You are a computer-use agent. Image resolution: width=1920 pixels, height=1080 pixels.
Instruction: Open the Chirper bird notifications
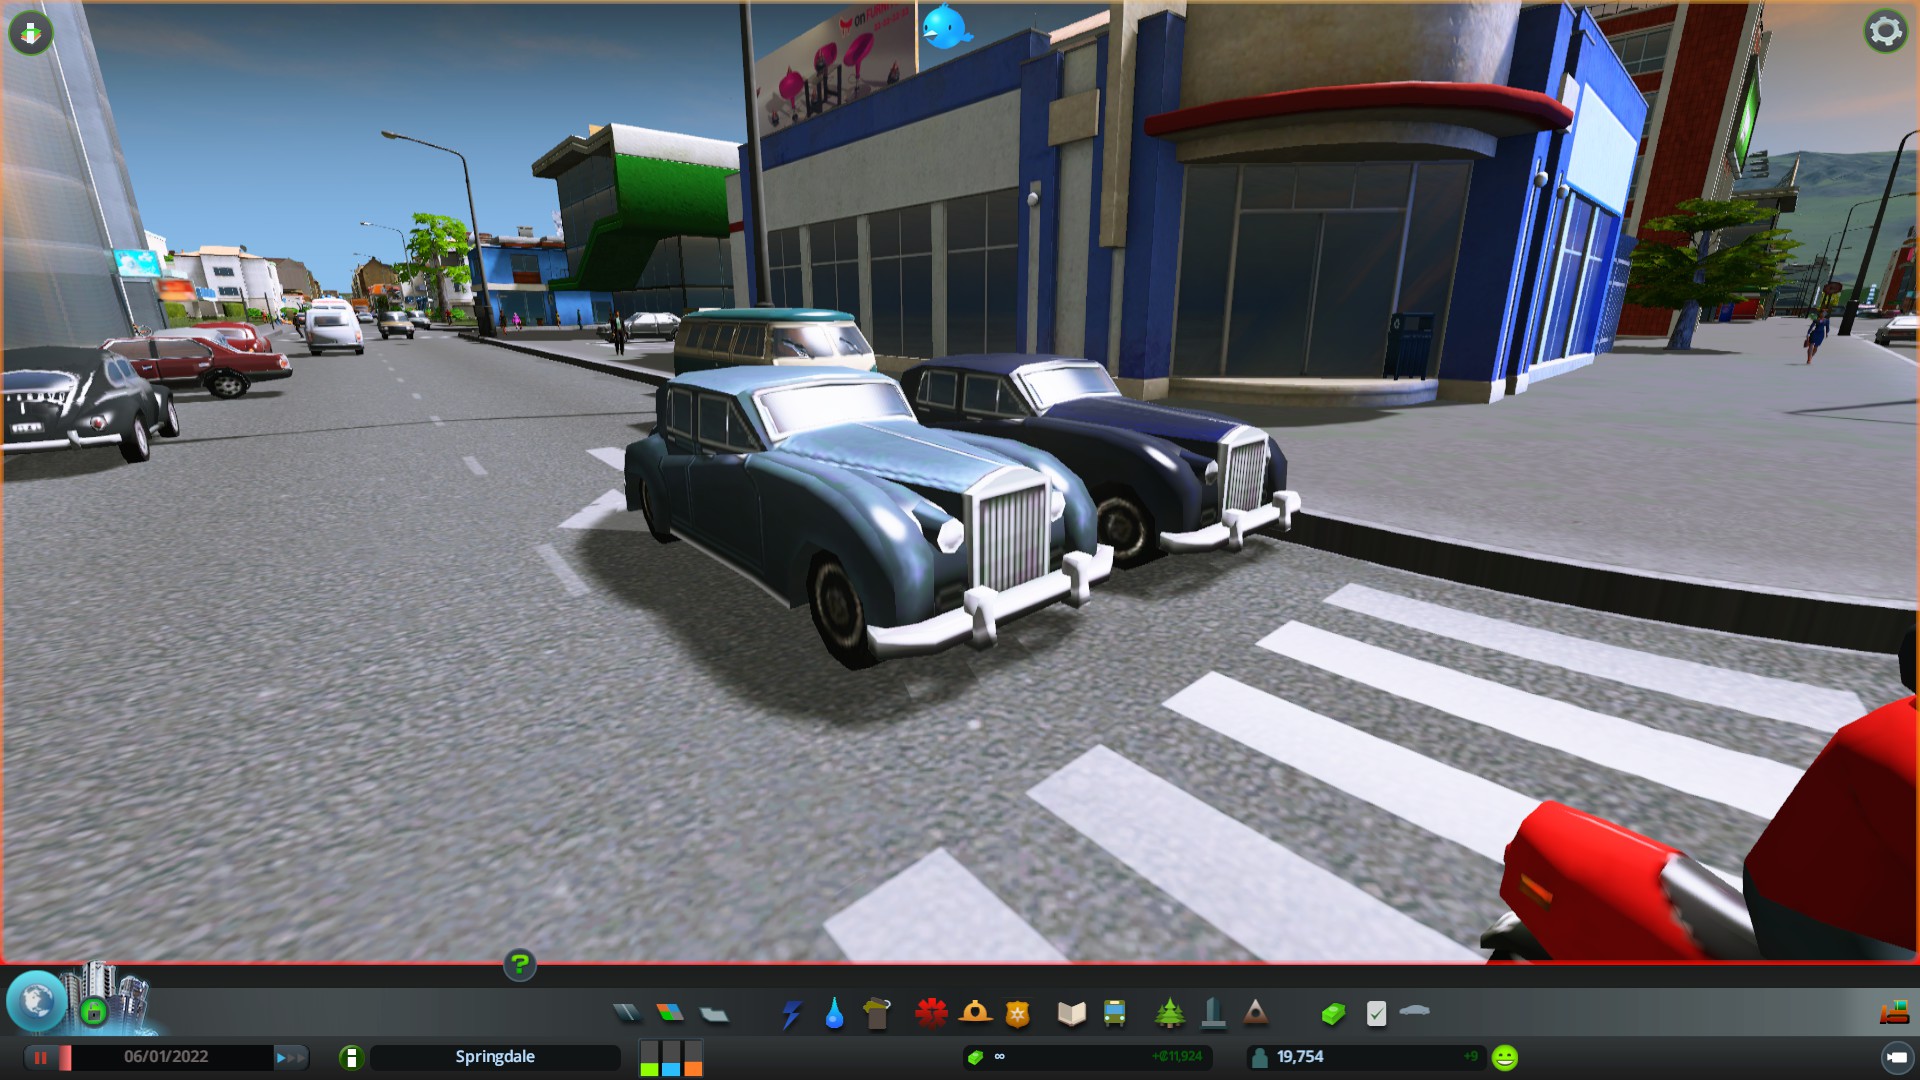tap(945, 27)
